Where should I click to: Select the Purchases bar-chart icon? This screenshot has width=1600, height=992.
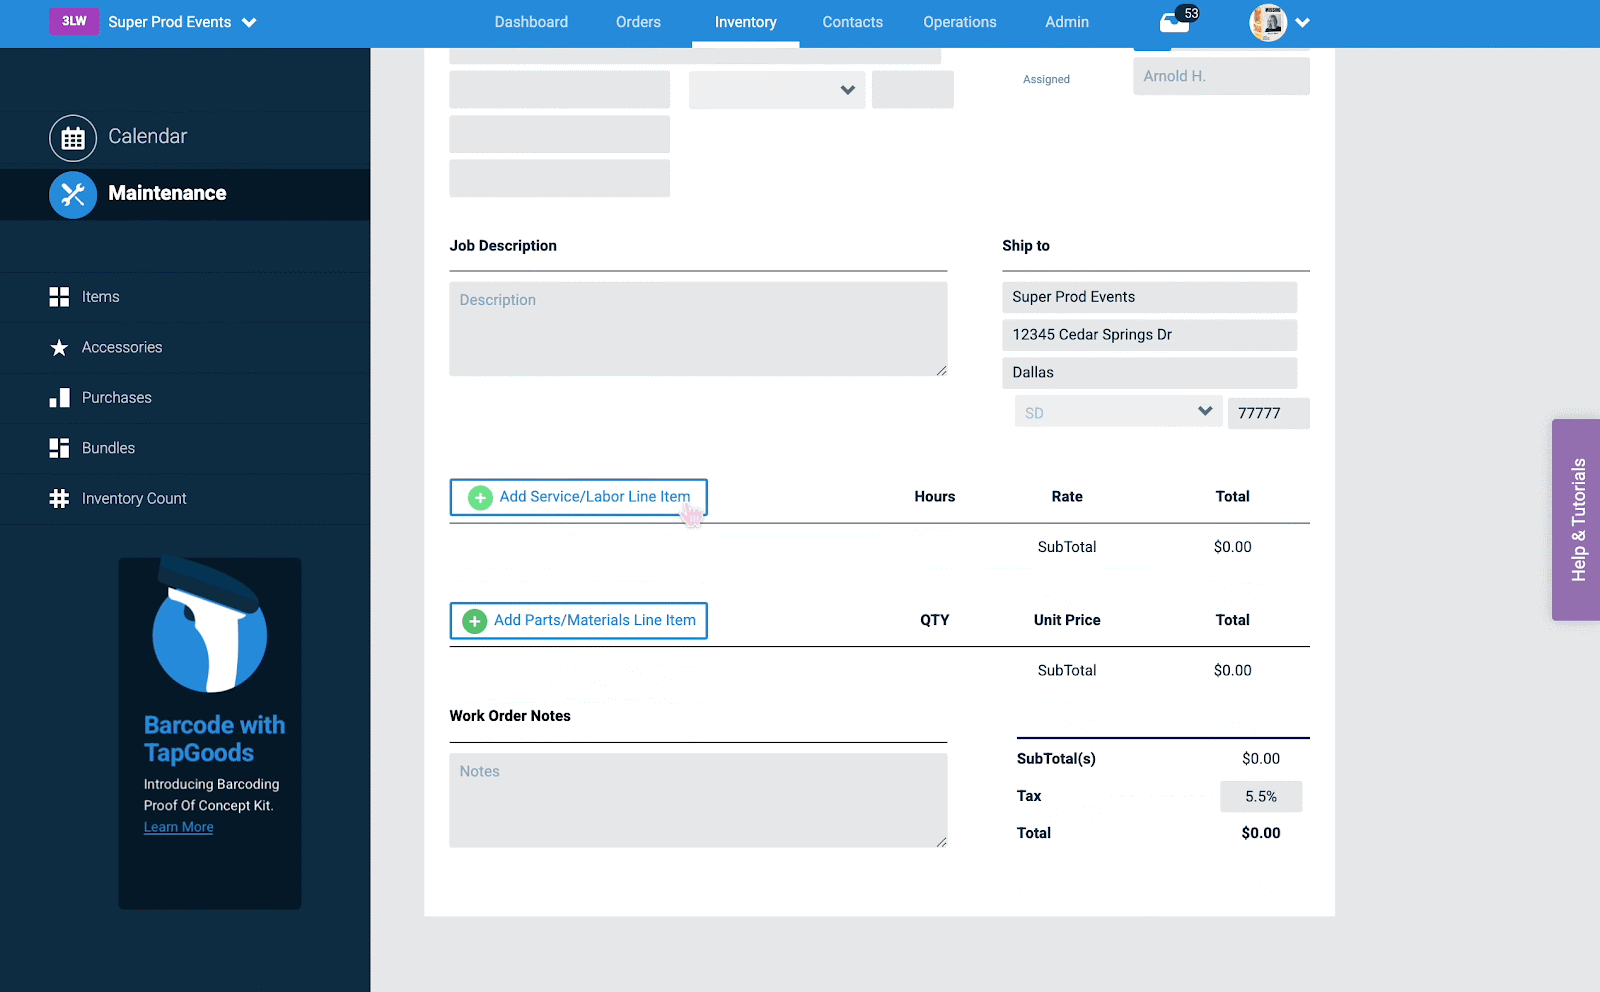click(x=59, y=397)
